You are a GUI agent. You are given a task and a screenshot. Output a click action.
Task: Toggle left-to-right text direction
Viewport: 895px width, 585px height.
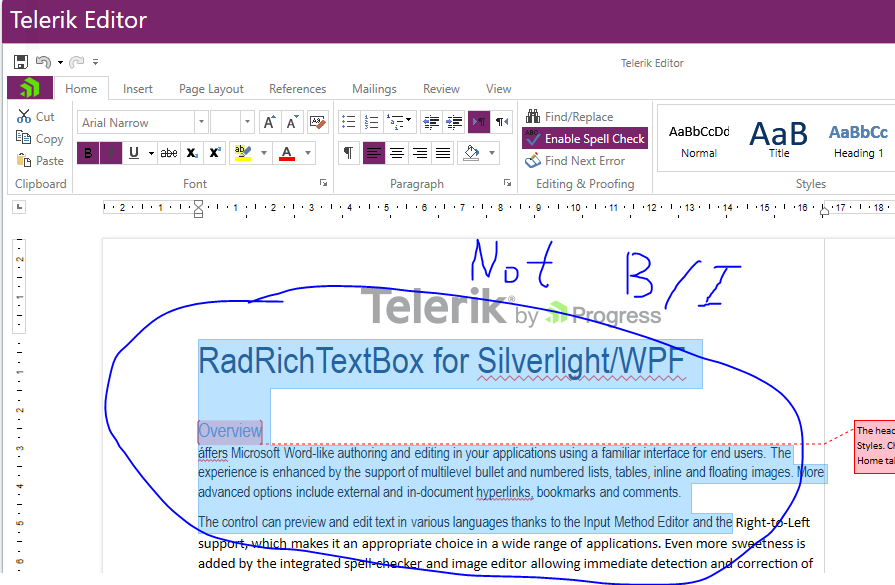tap(479, 122)
